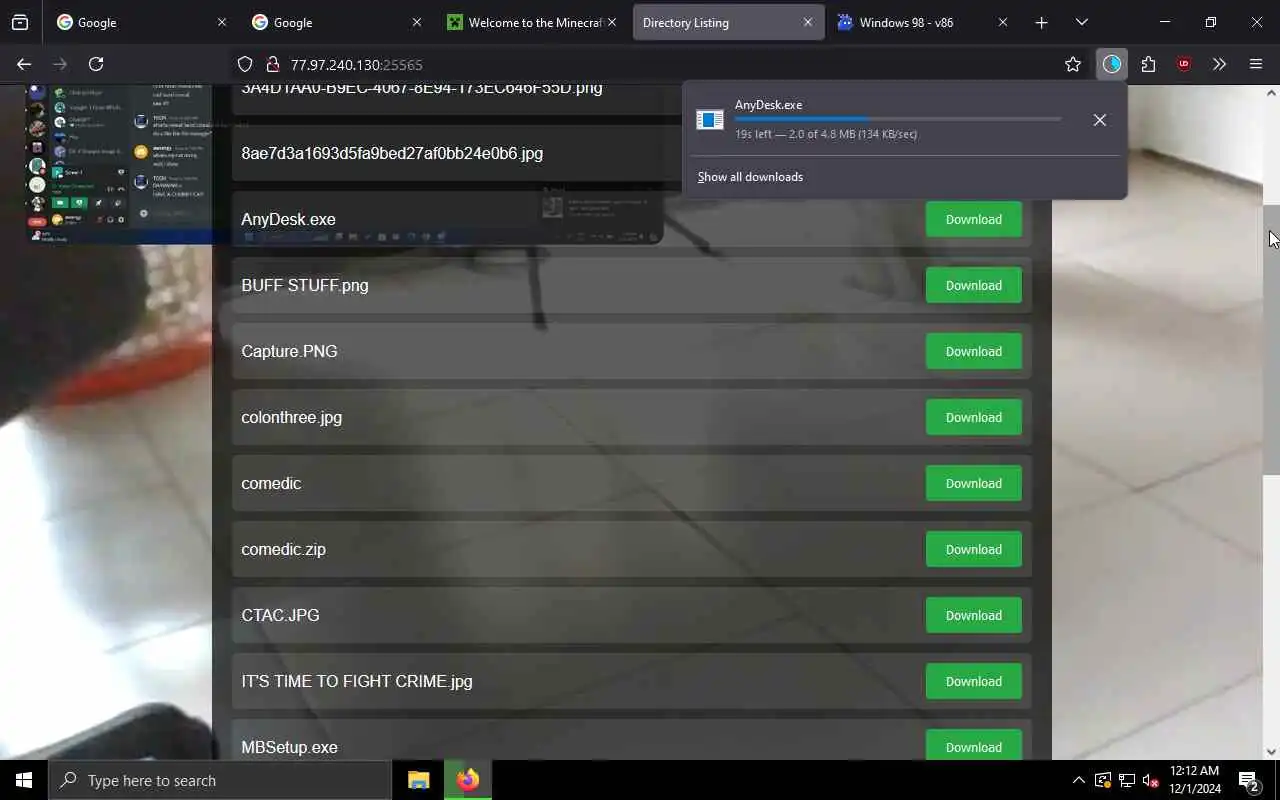
Task: Click AnyDesk.exe download progress bar
Action: (x=898, y=119)
